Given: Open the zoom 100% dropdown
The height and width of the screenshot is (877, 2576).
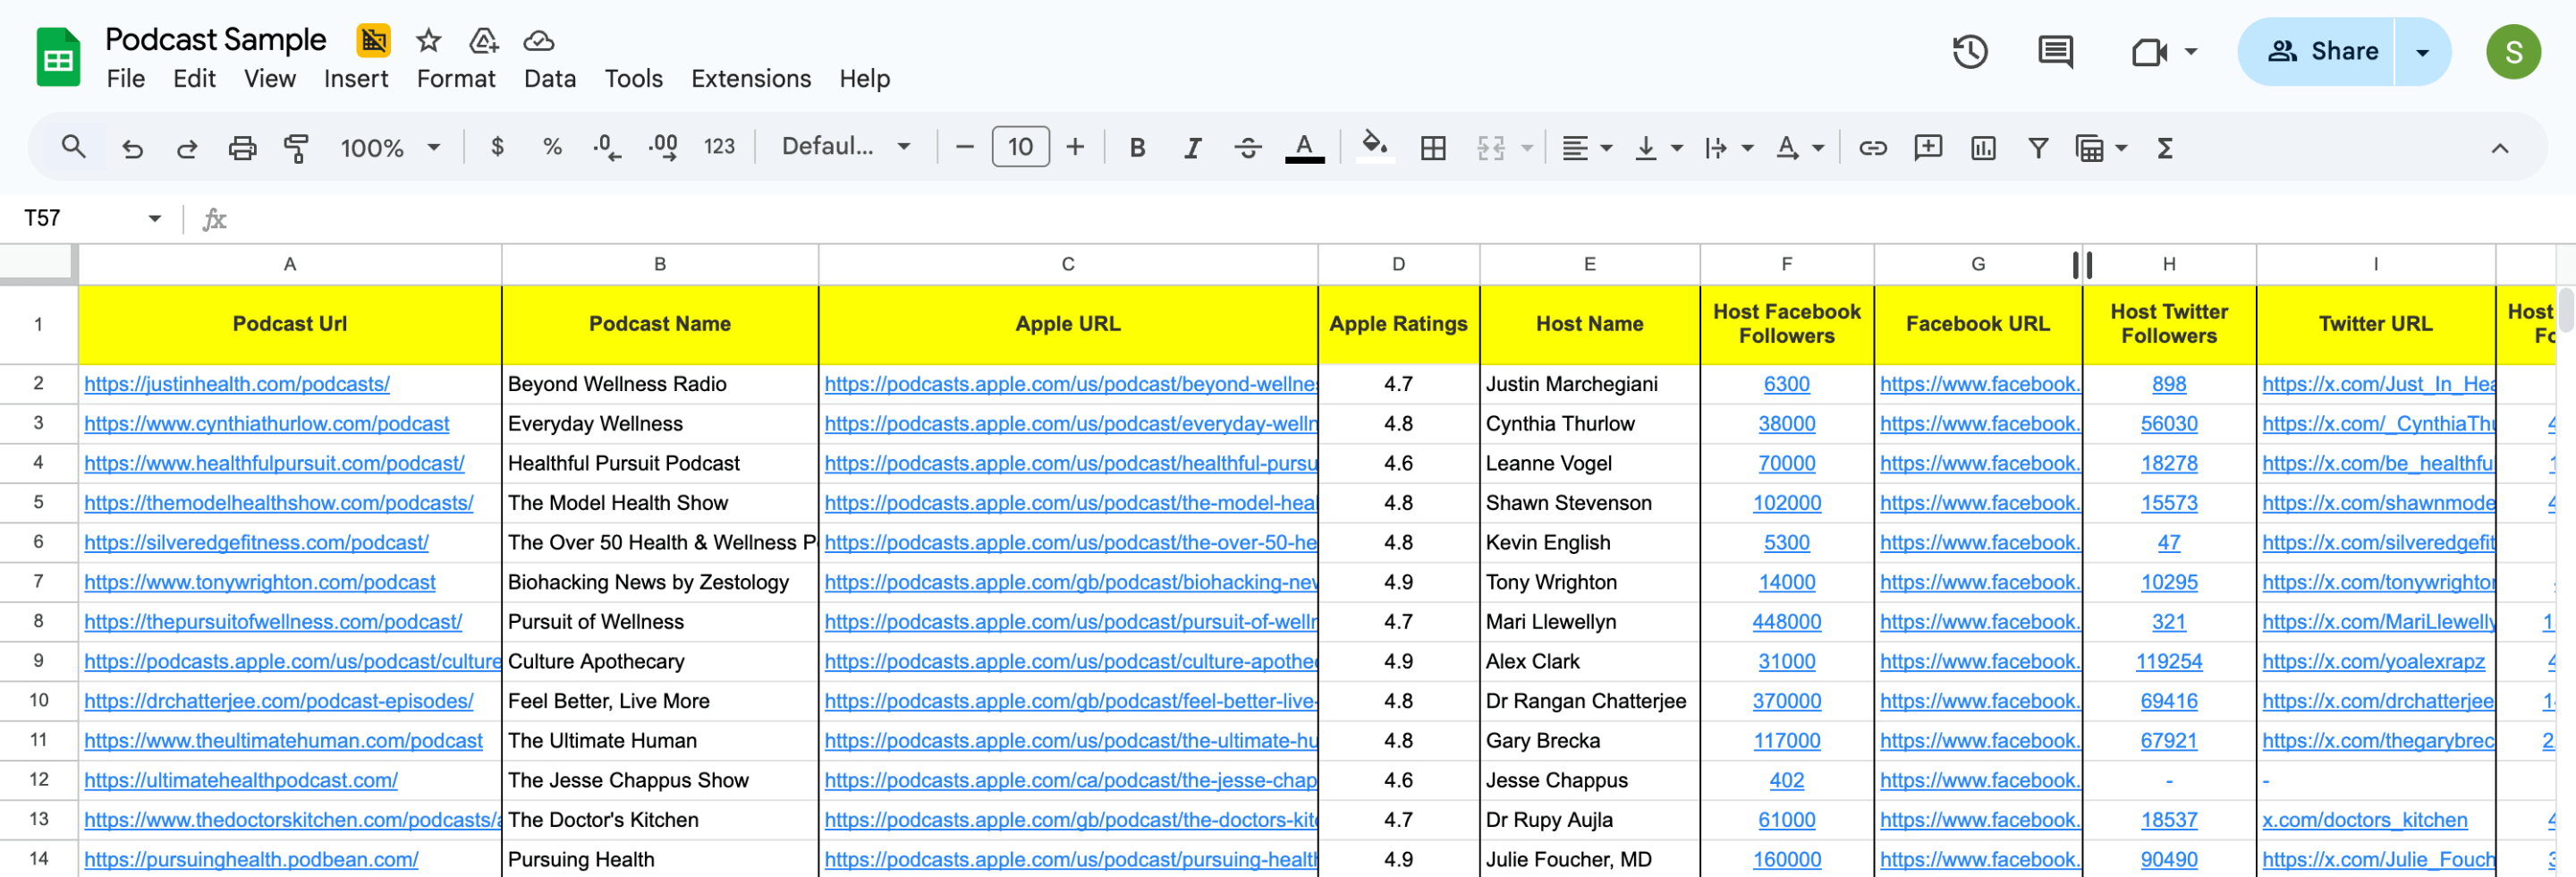Looking at the screenshot, I should click(390, 148).
